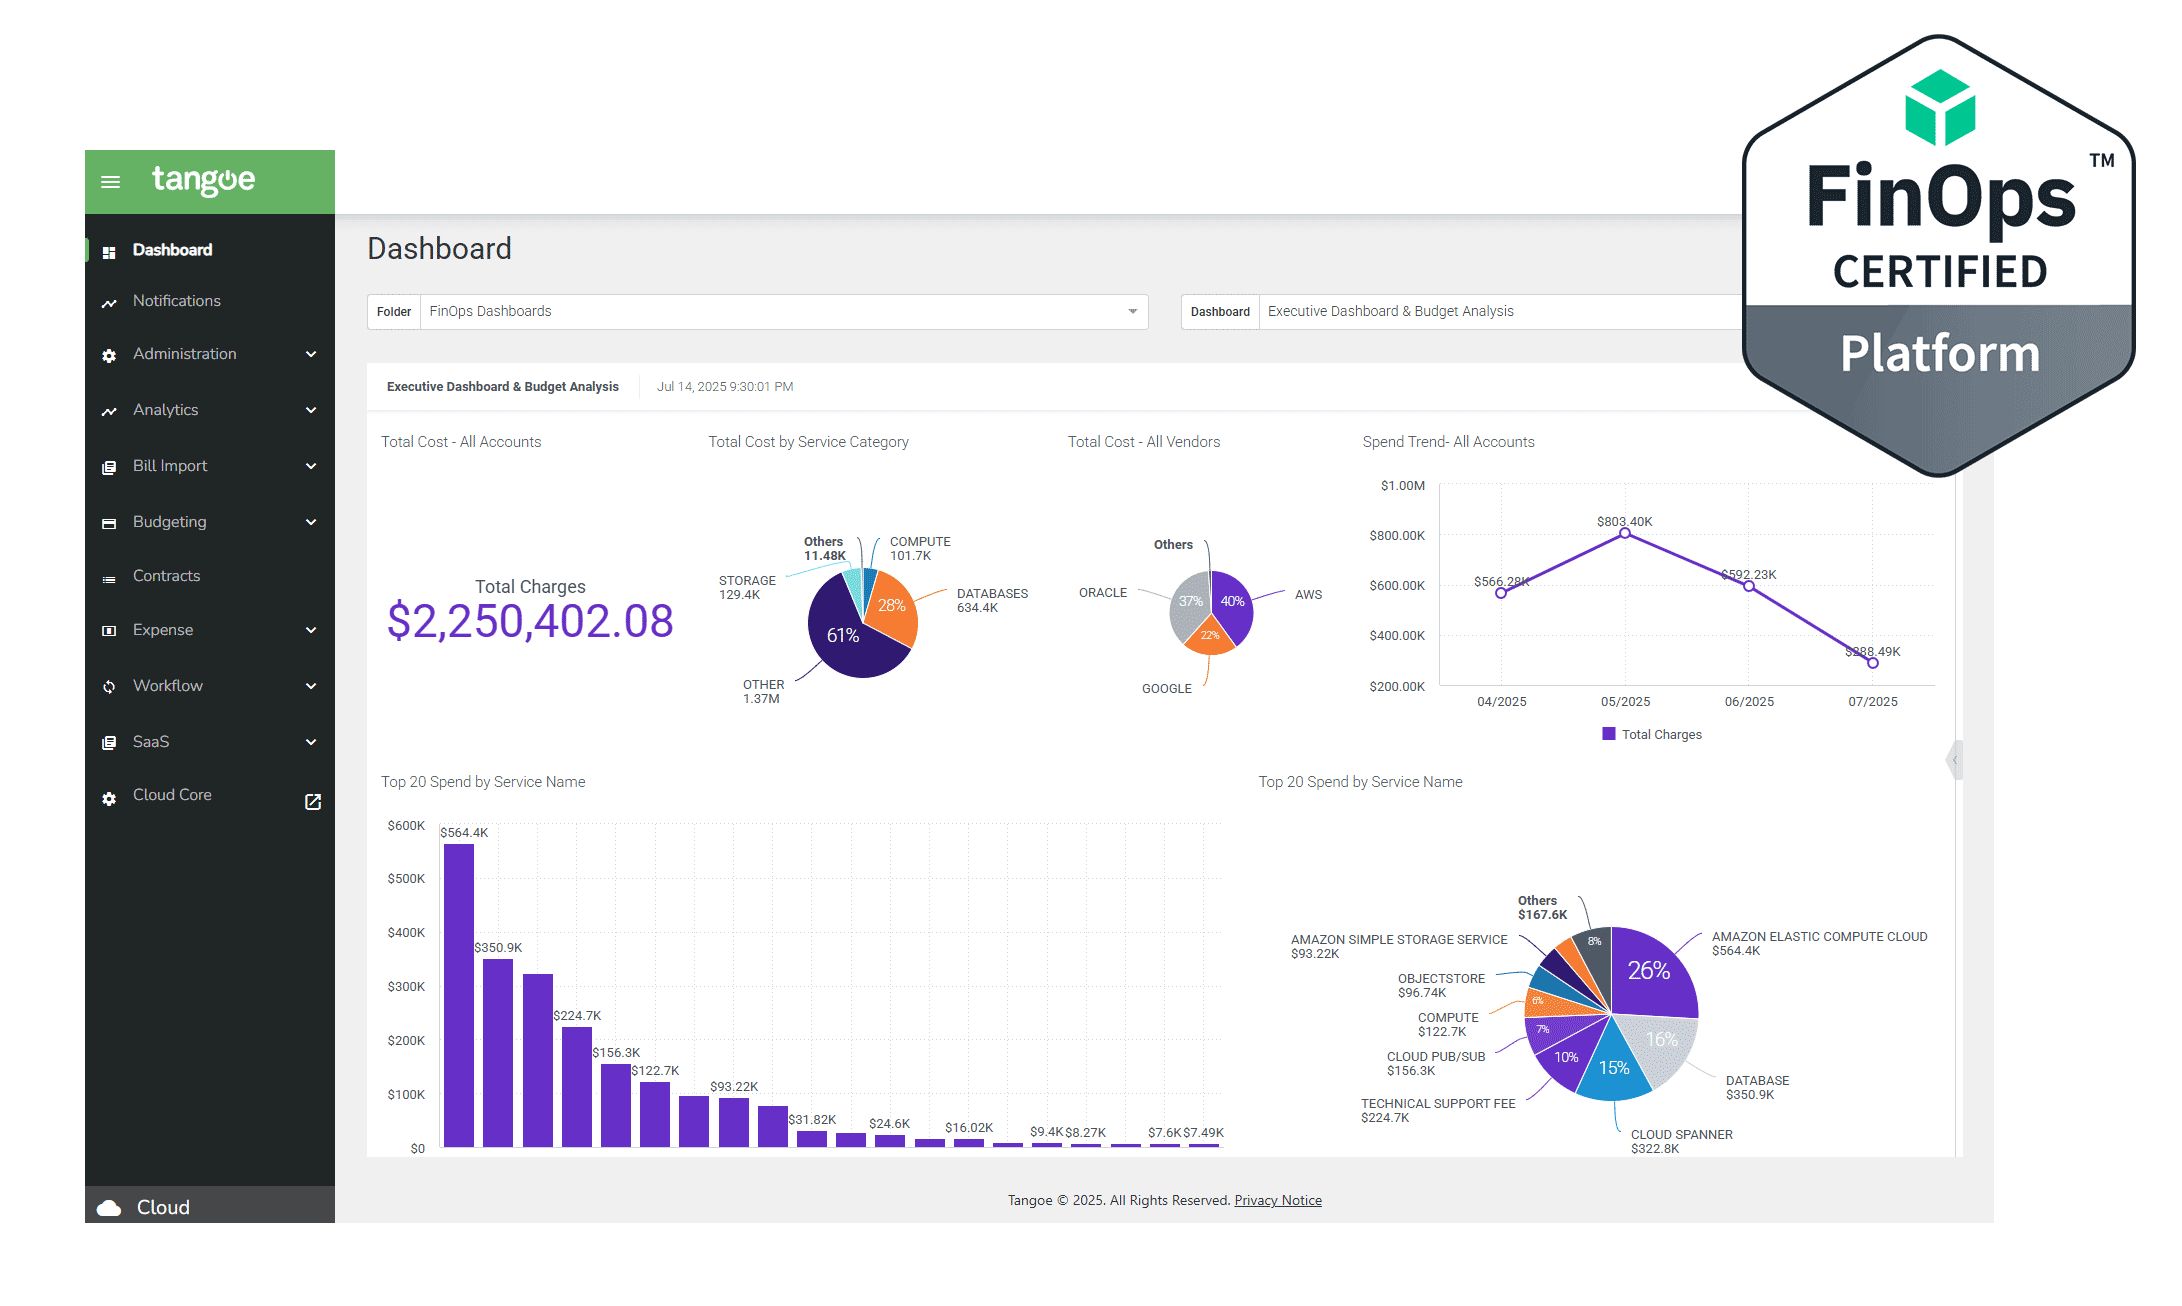The image size is (2182, 1306).
Task: Click the panel collapse arrow on right edge
Action: pyautogui.click(x=1954, y=760)
